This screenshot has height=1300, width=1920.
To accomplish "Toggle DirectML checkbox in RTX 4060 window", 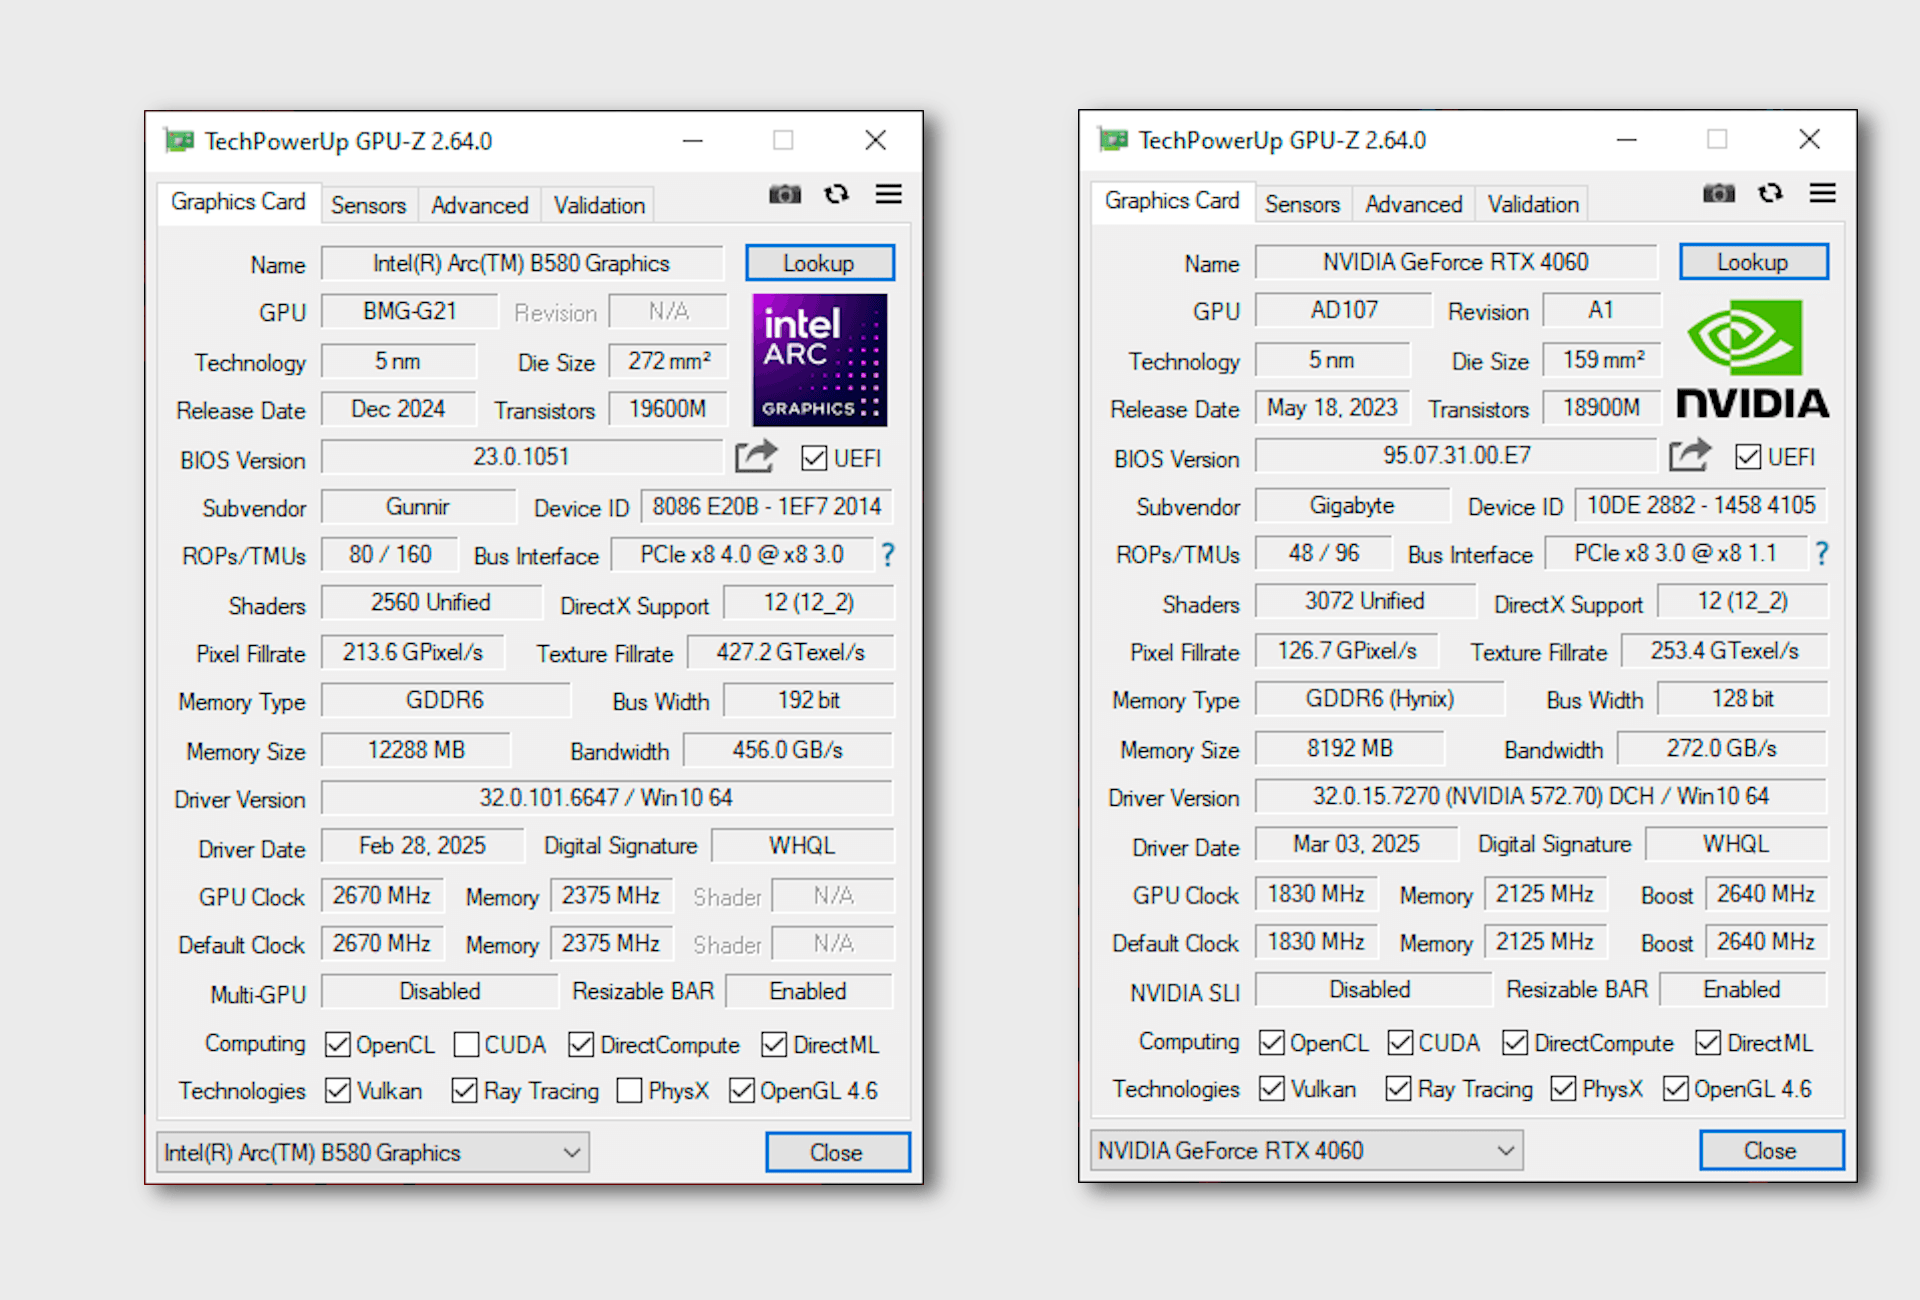I will tap(1708, 1043).
